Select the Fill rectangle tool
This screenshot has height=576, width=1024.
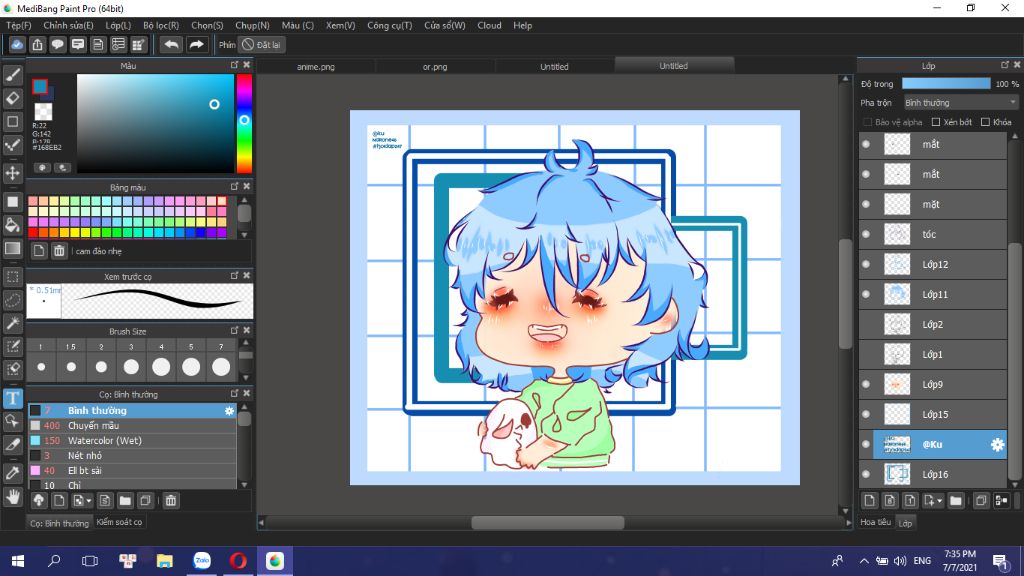coord(12,202)
